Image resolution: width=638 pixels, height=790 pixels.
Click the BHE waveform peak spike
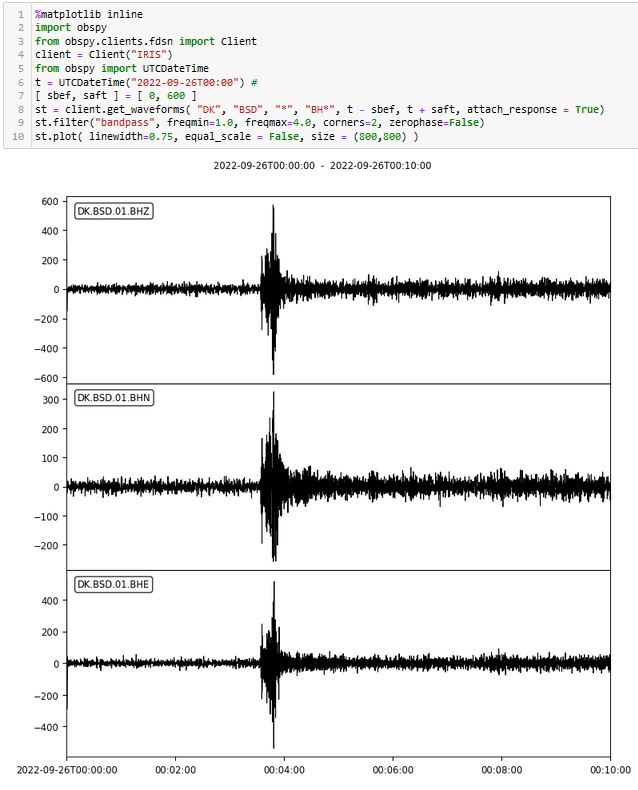point(274,584)
